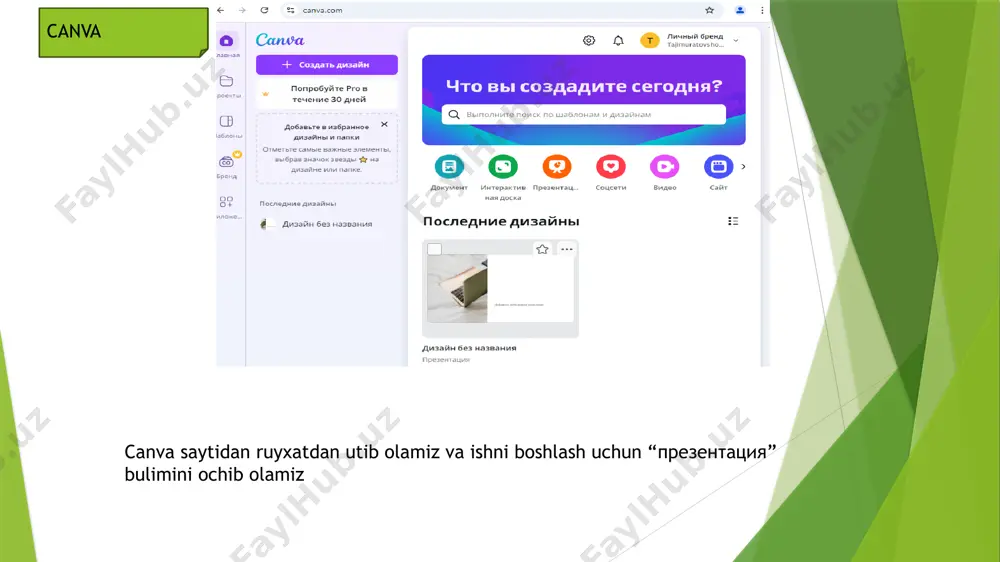Click the canva.com address bar
The height and width of the screenshot is (562, 1000).
pyautogui.click(x=501, y=10)
